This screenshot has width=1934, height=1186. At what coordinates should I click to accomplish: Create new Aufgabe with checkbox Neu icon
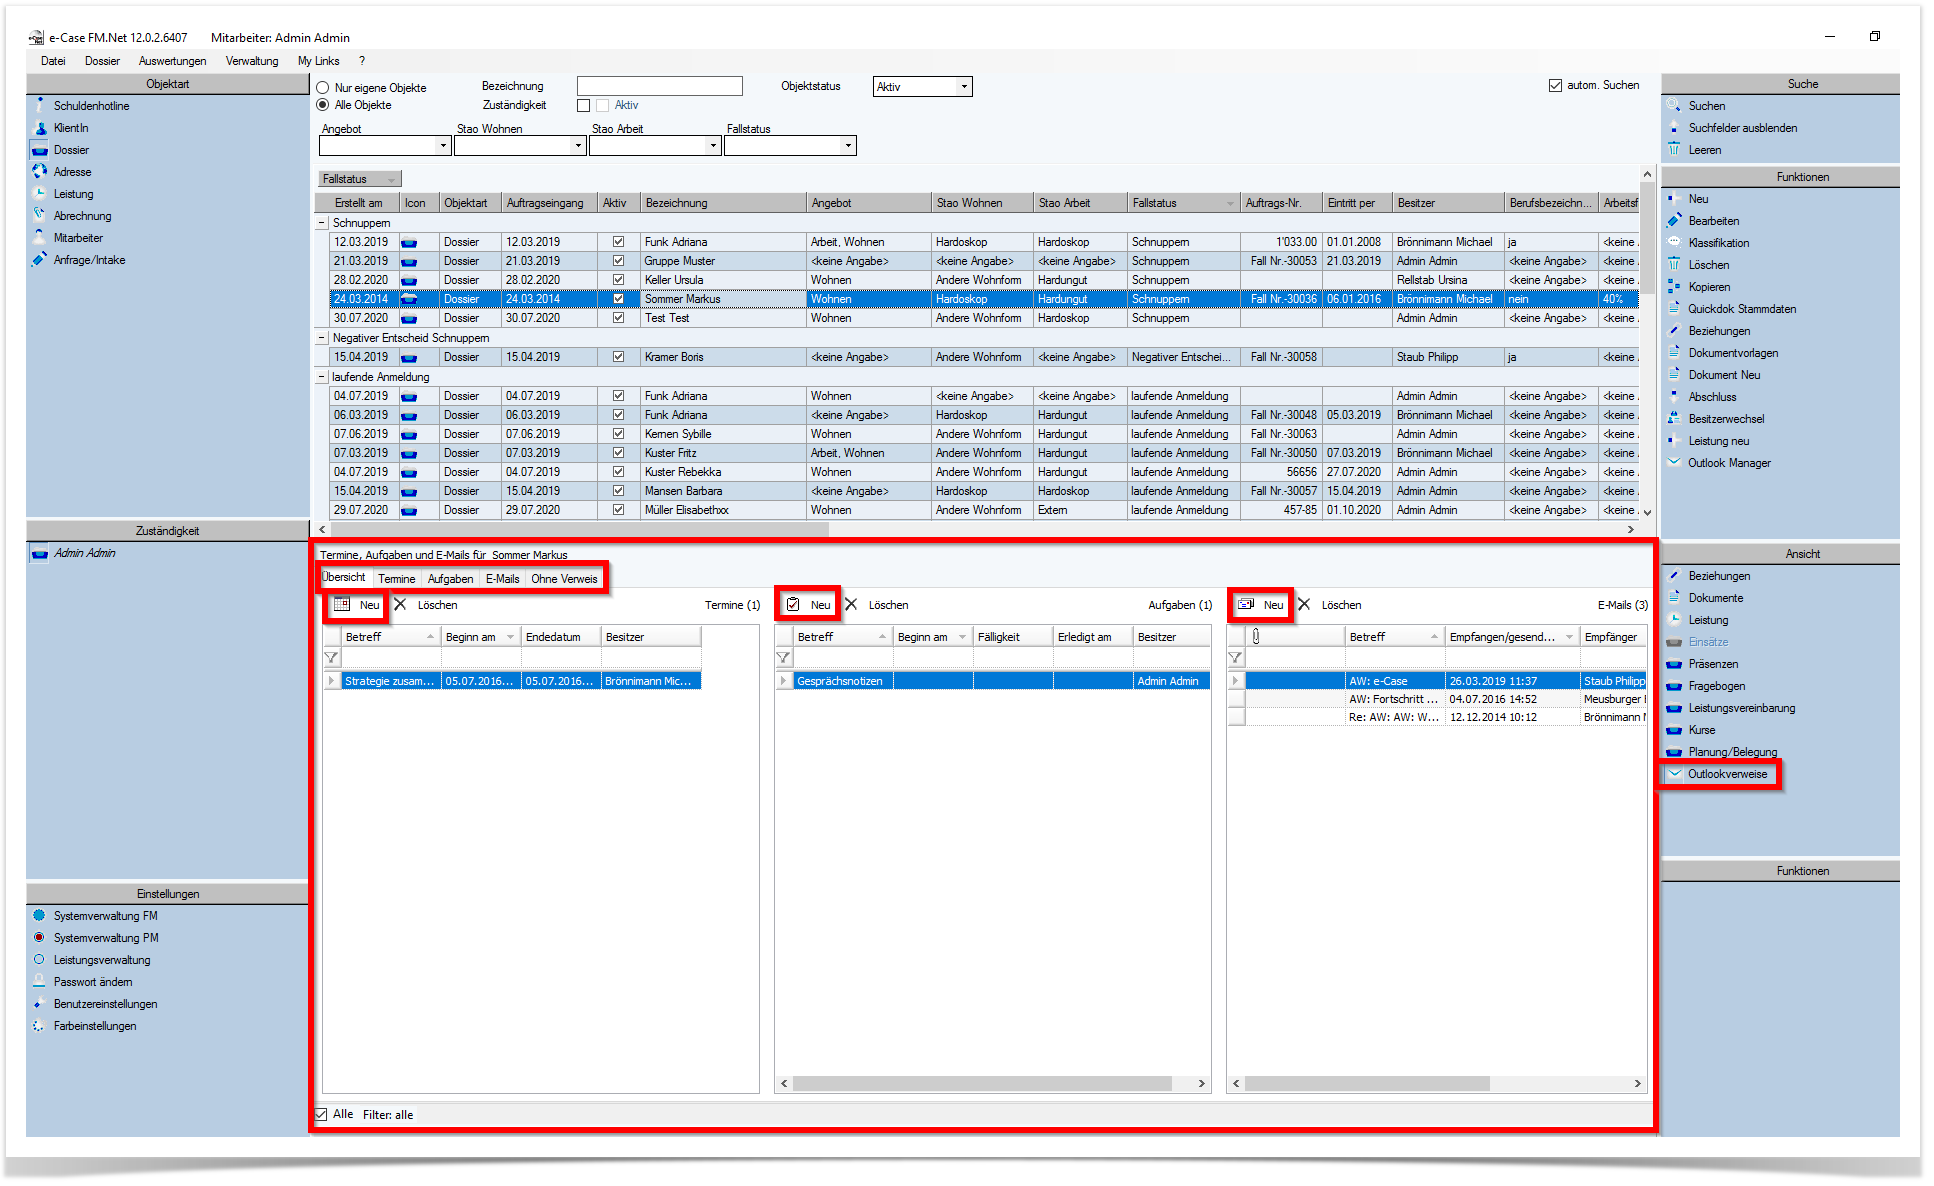793,604
